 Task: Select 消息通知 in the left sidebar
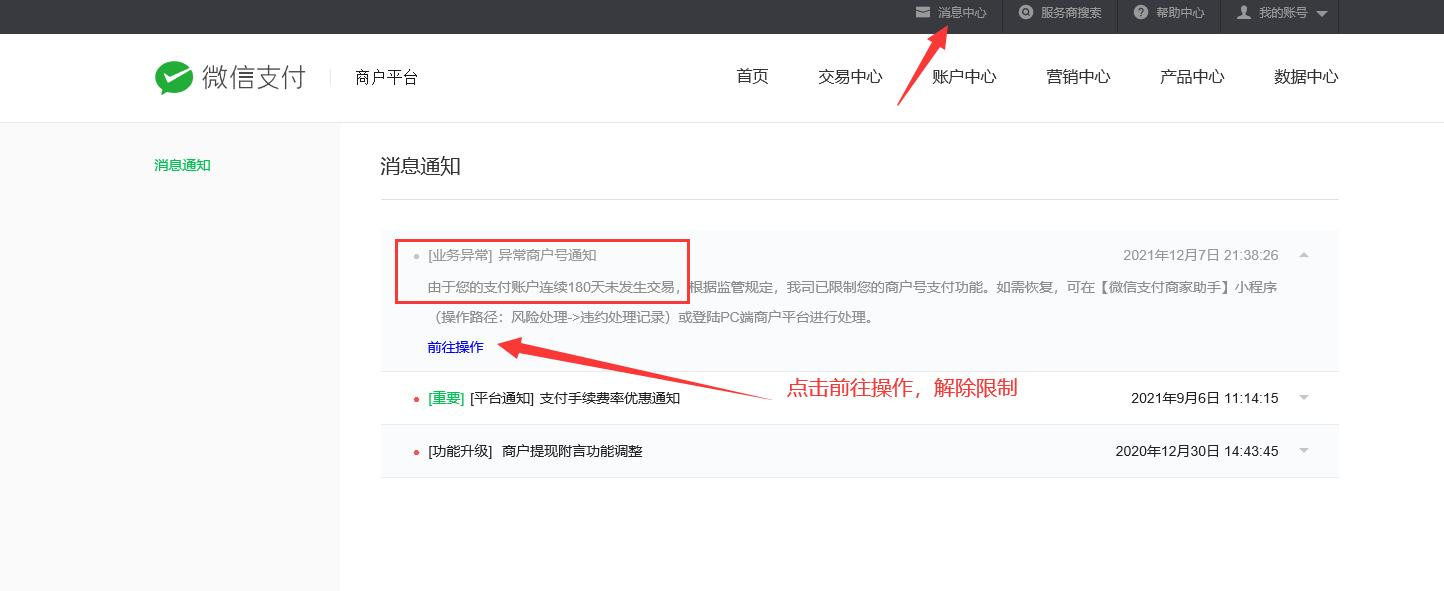coord(182,165)
